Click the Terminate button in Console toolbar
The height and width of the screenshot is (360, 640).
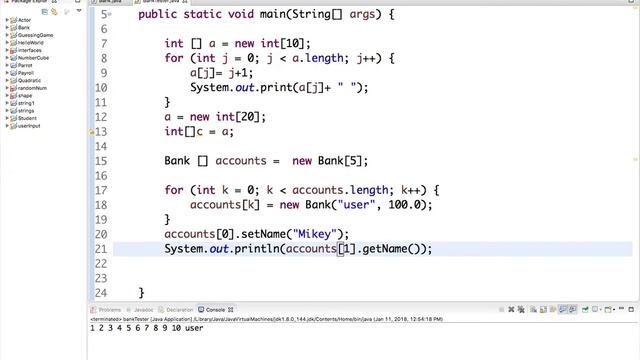click(501, 310)
